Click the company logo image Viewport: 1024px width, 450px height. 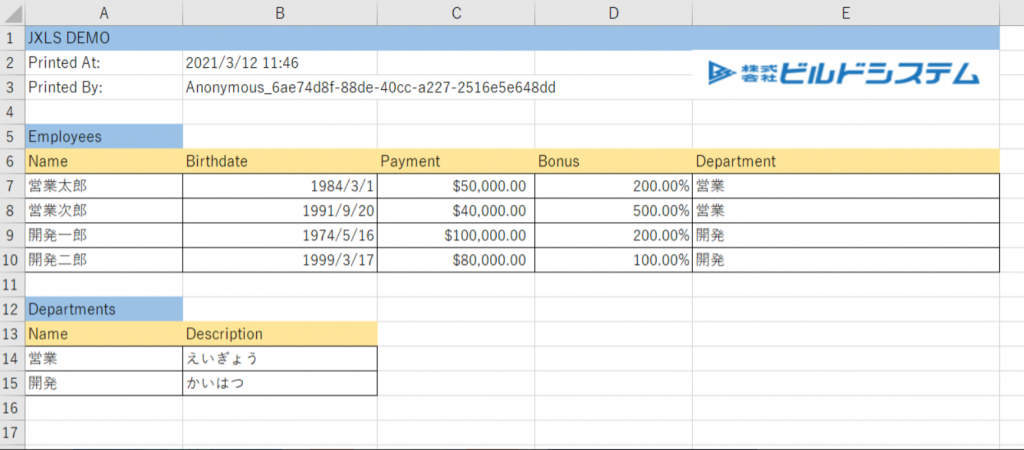tap(843, 74)
